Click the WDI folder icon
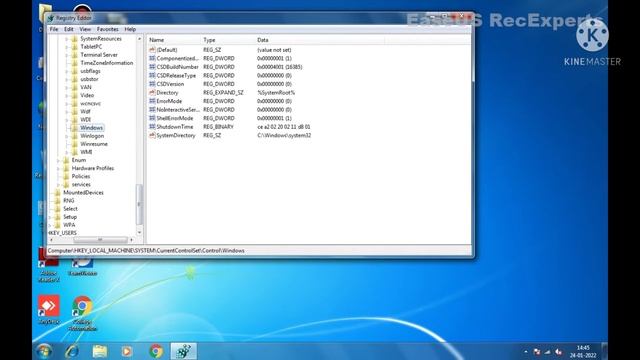 [75, 120]
